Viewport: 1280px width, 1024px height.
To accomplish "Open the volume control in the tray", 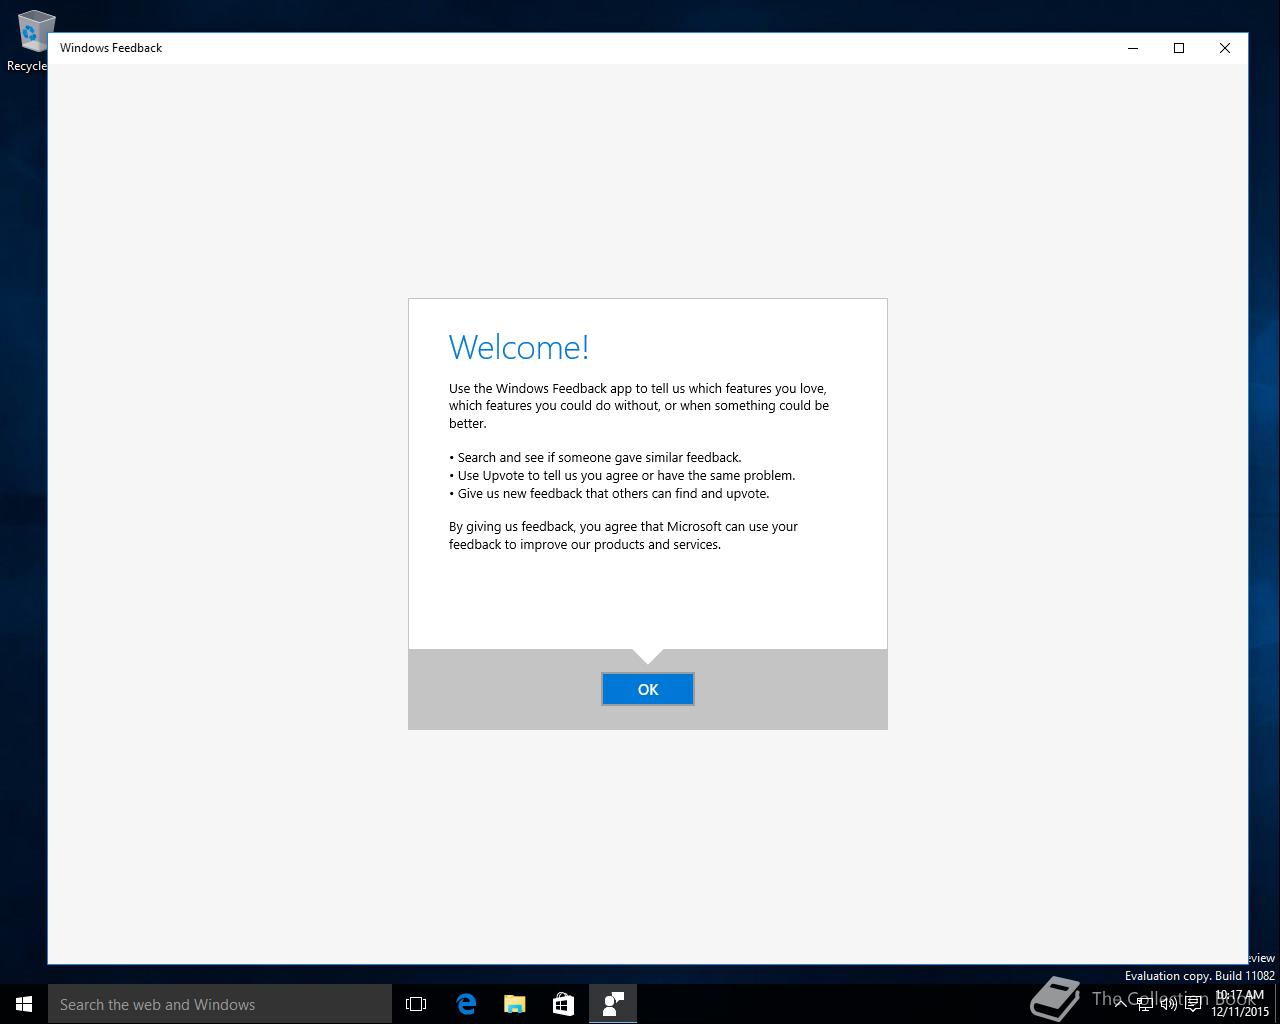I will tap(1168, 1003).
